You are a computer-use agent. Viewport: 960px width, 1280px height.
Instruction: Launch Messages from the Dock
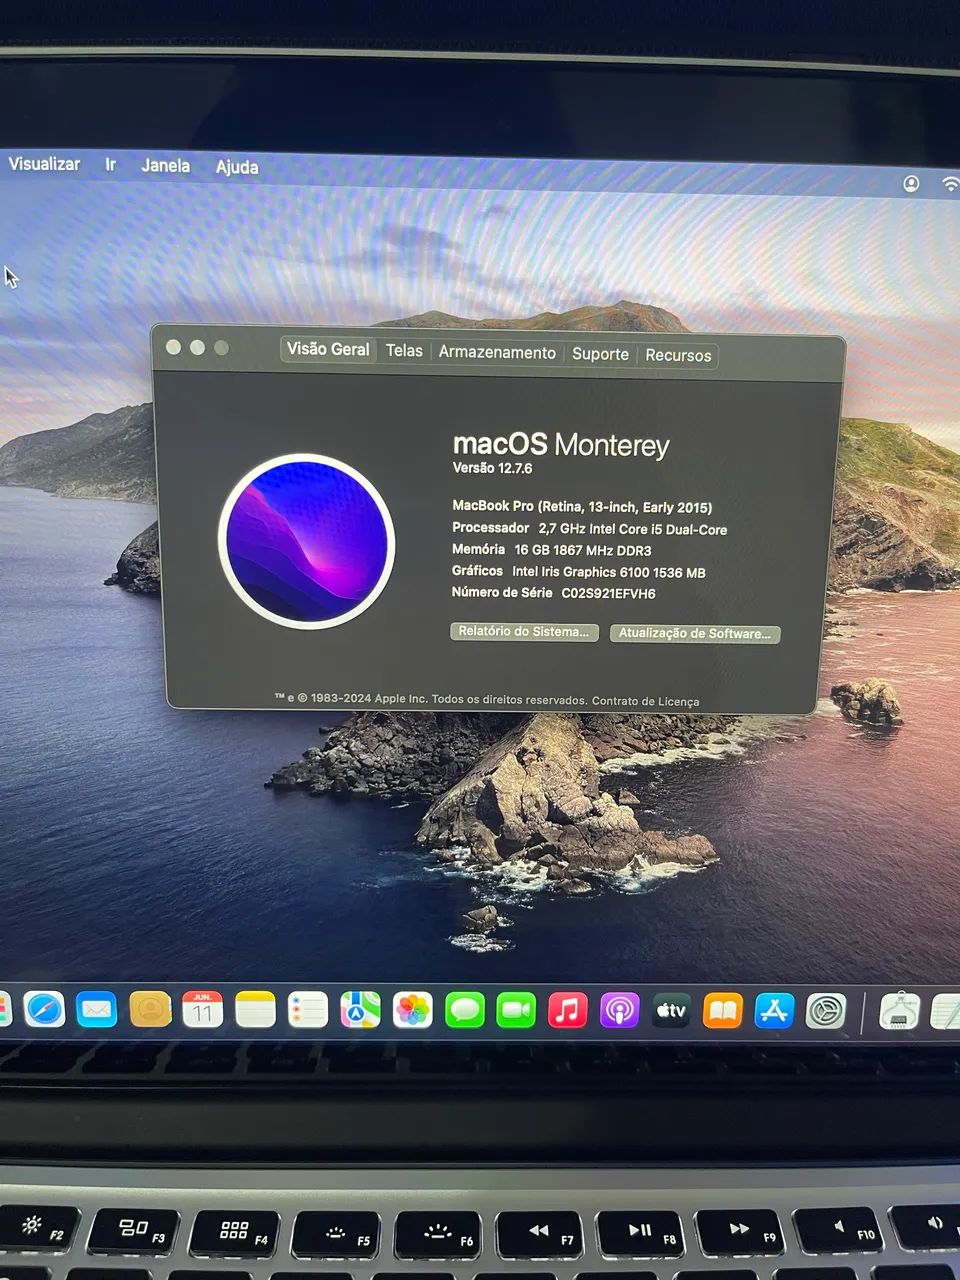[x=464, y=1010]
